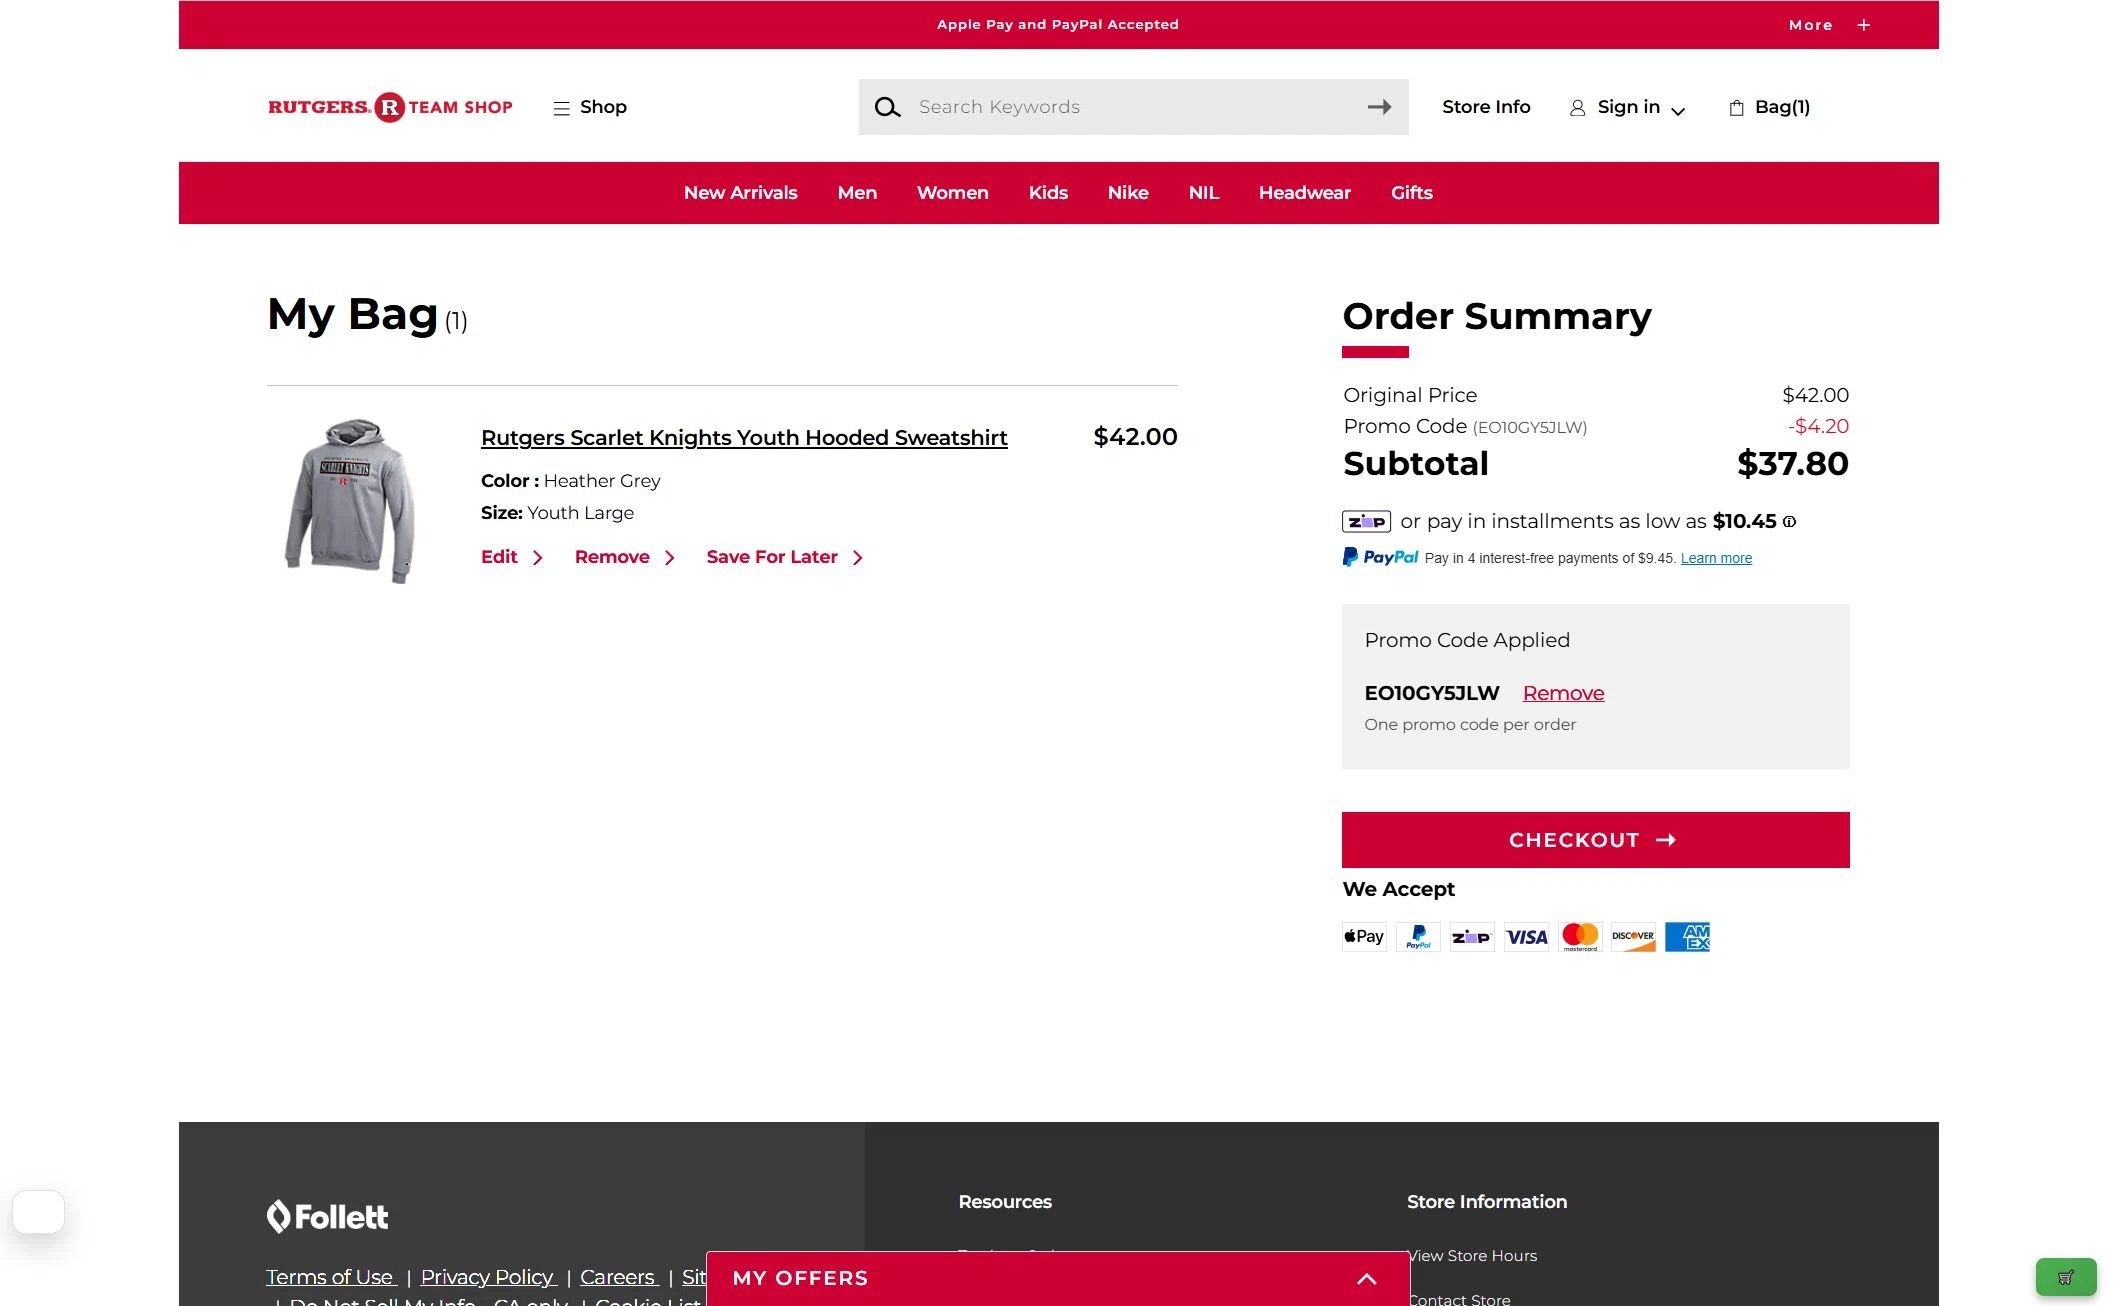Screen dimensions: 2117x1306
Task: Click the PayPal payment icon under We Accept
Action: [1418, 937]
